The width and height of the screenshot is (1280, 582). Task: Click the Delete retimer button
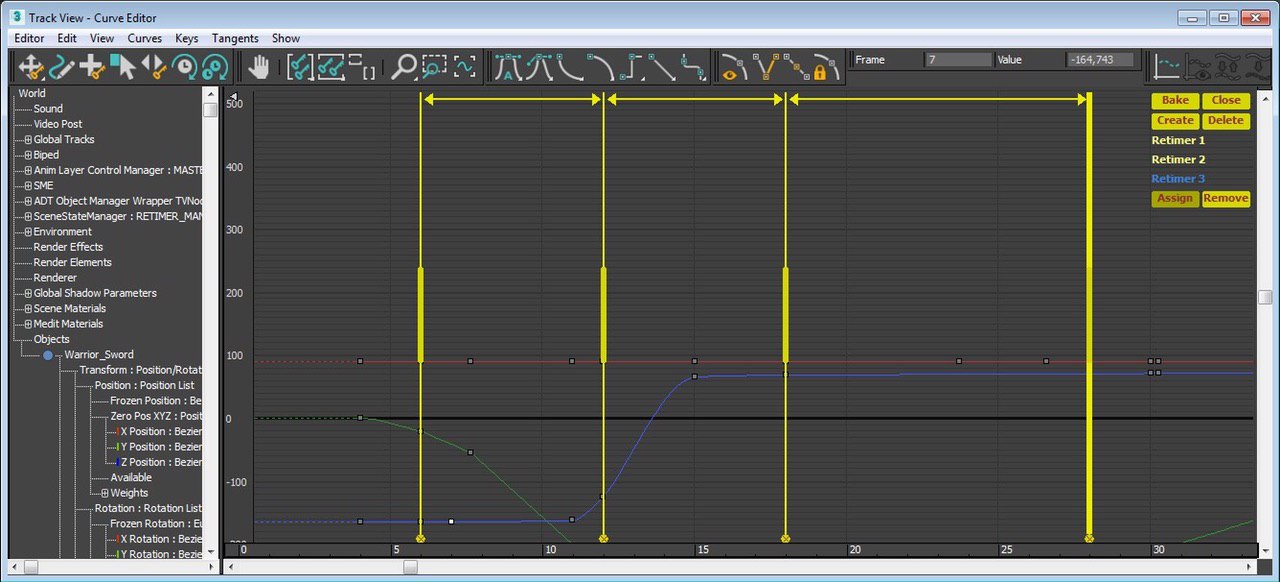[1225, 120]
